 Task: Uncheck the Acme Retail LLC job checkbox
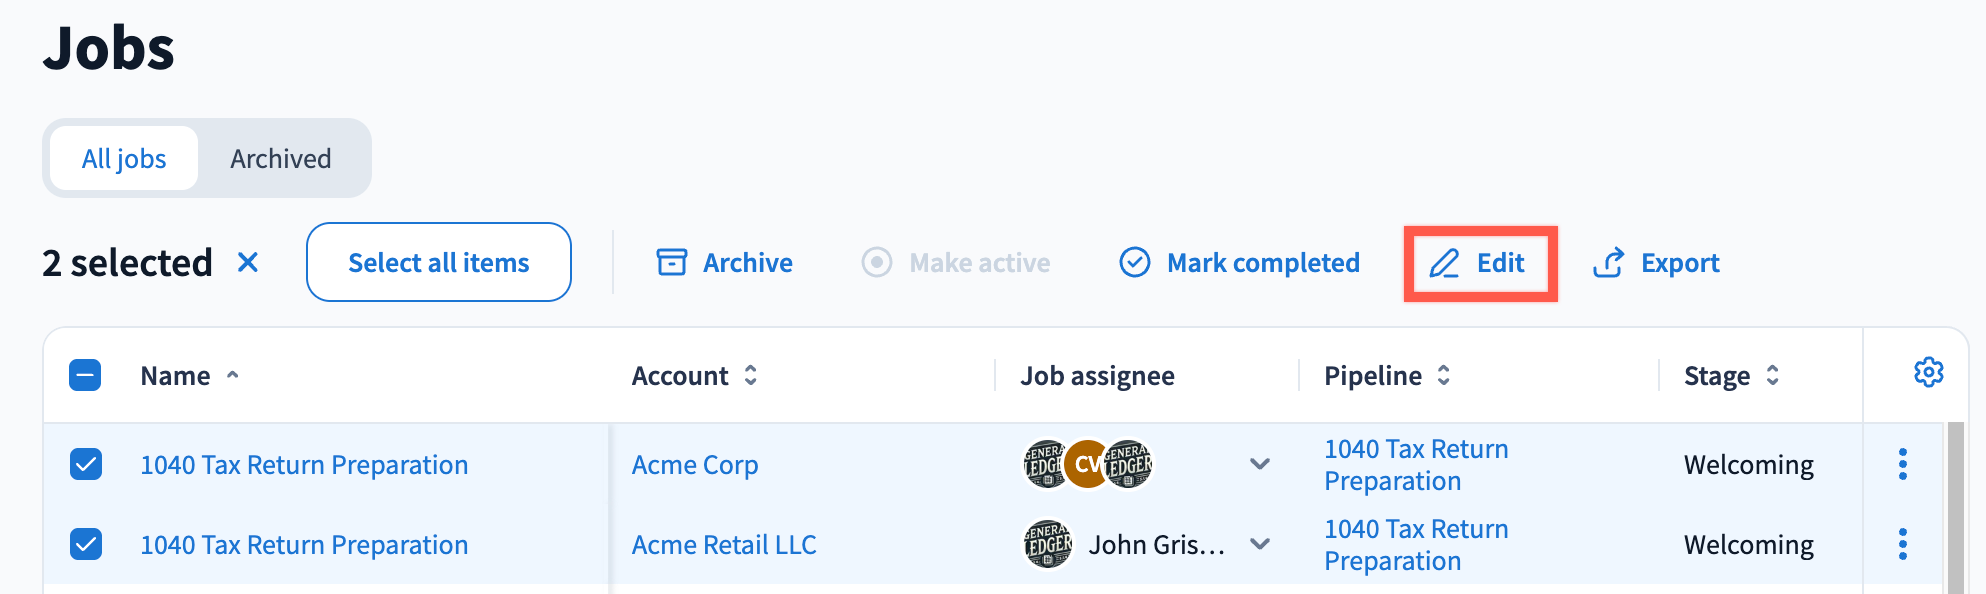86,544
